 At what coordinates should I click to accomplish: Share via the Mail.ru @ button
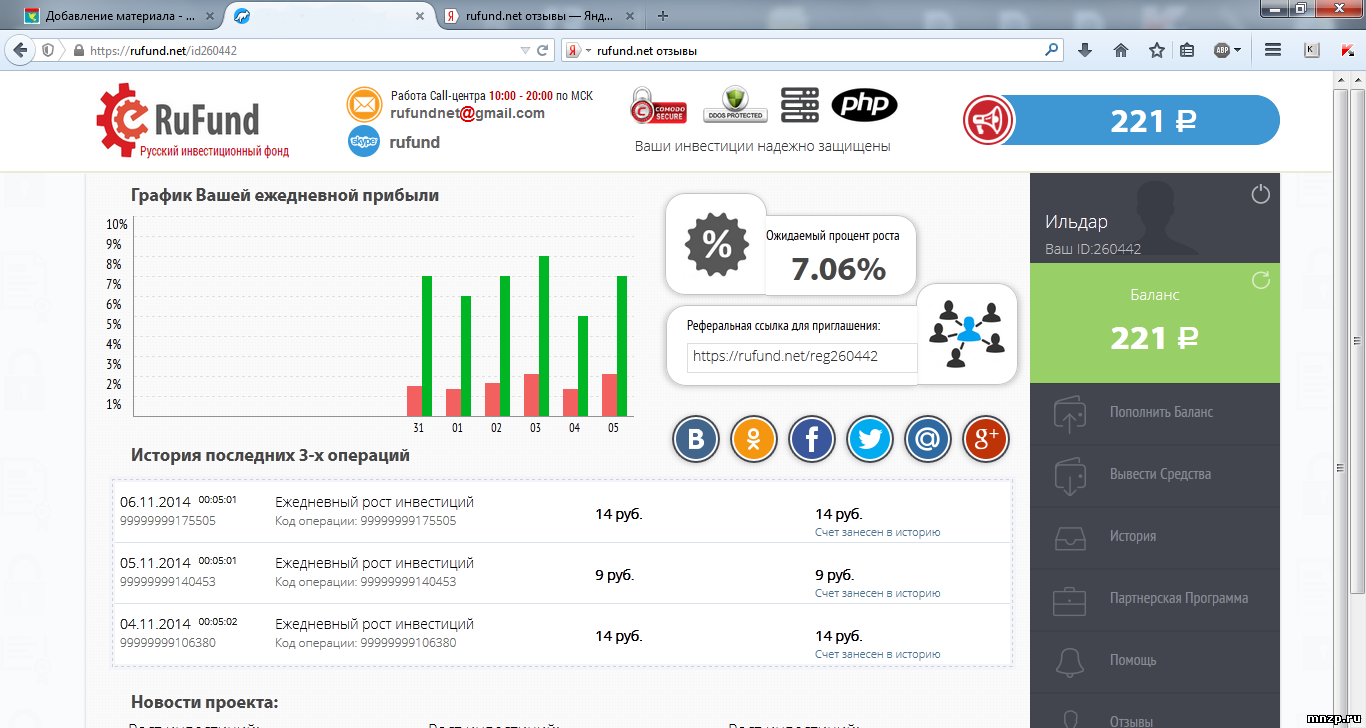point(928,439)
